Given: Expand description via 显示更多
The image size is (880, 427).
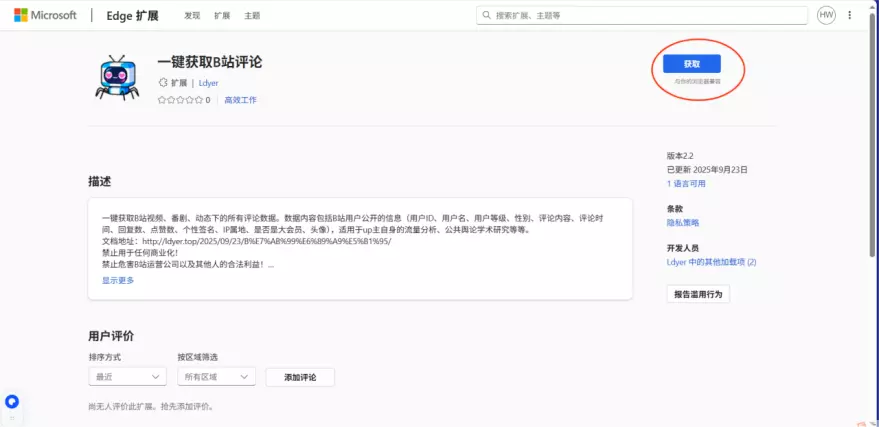Looking at the screenshot, I should (x=118, y=280).
